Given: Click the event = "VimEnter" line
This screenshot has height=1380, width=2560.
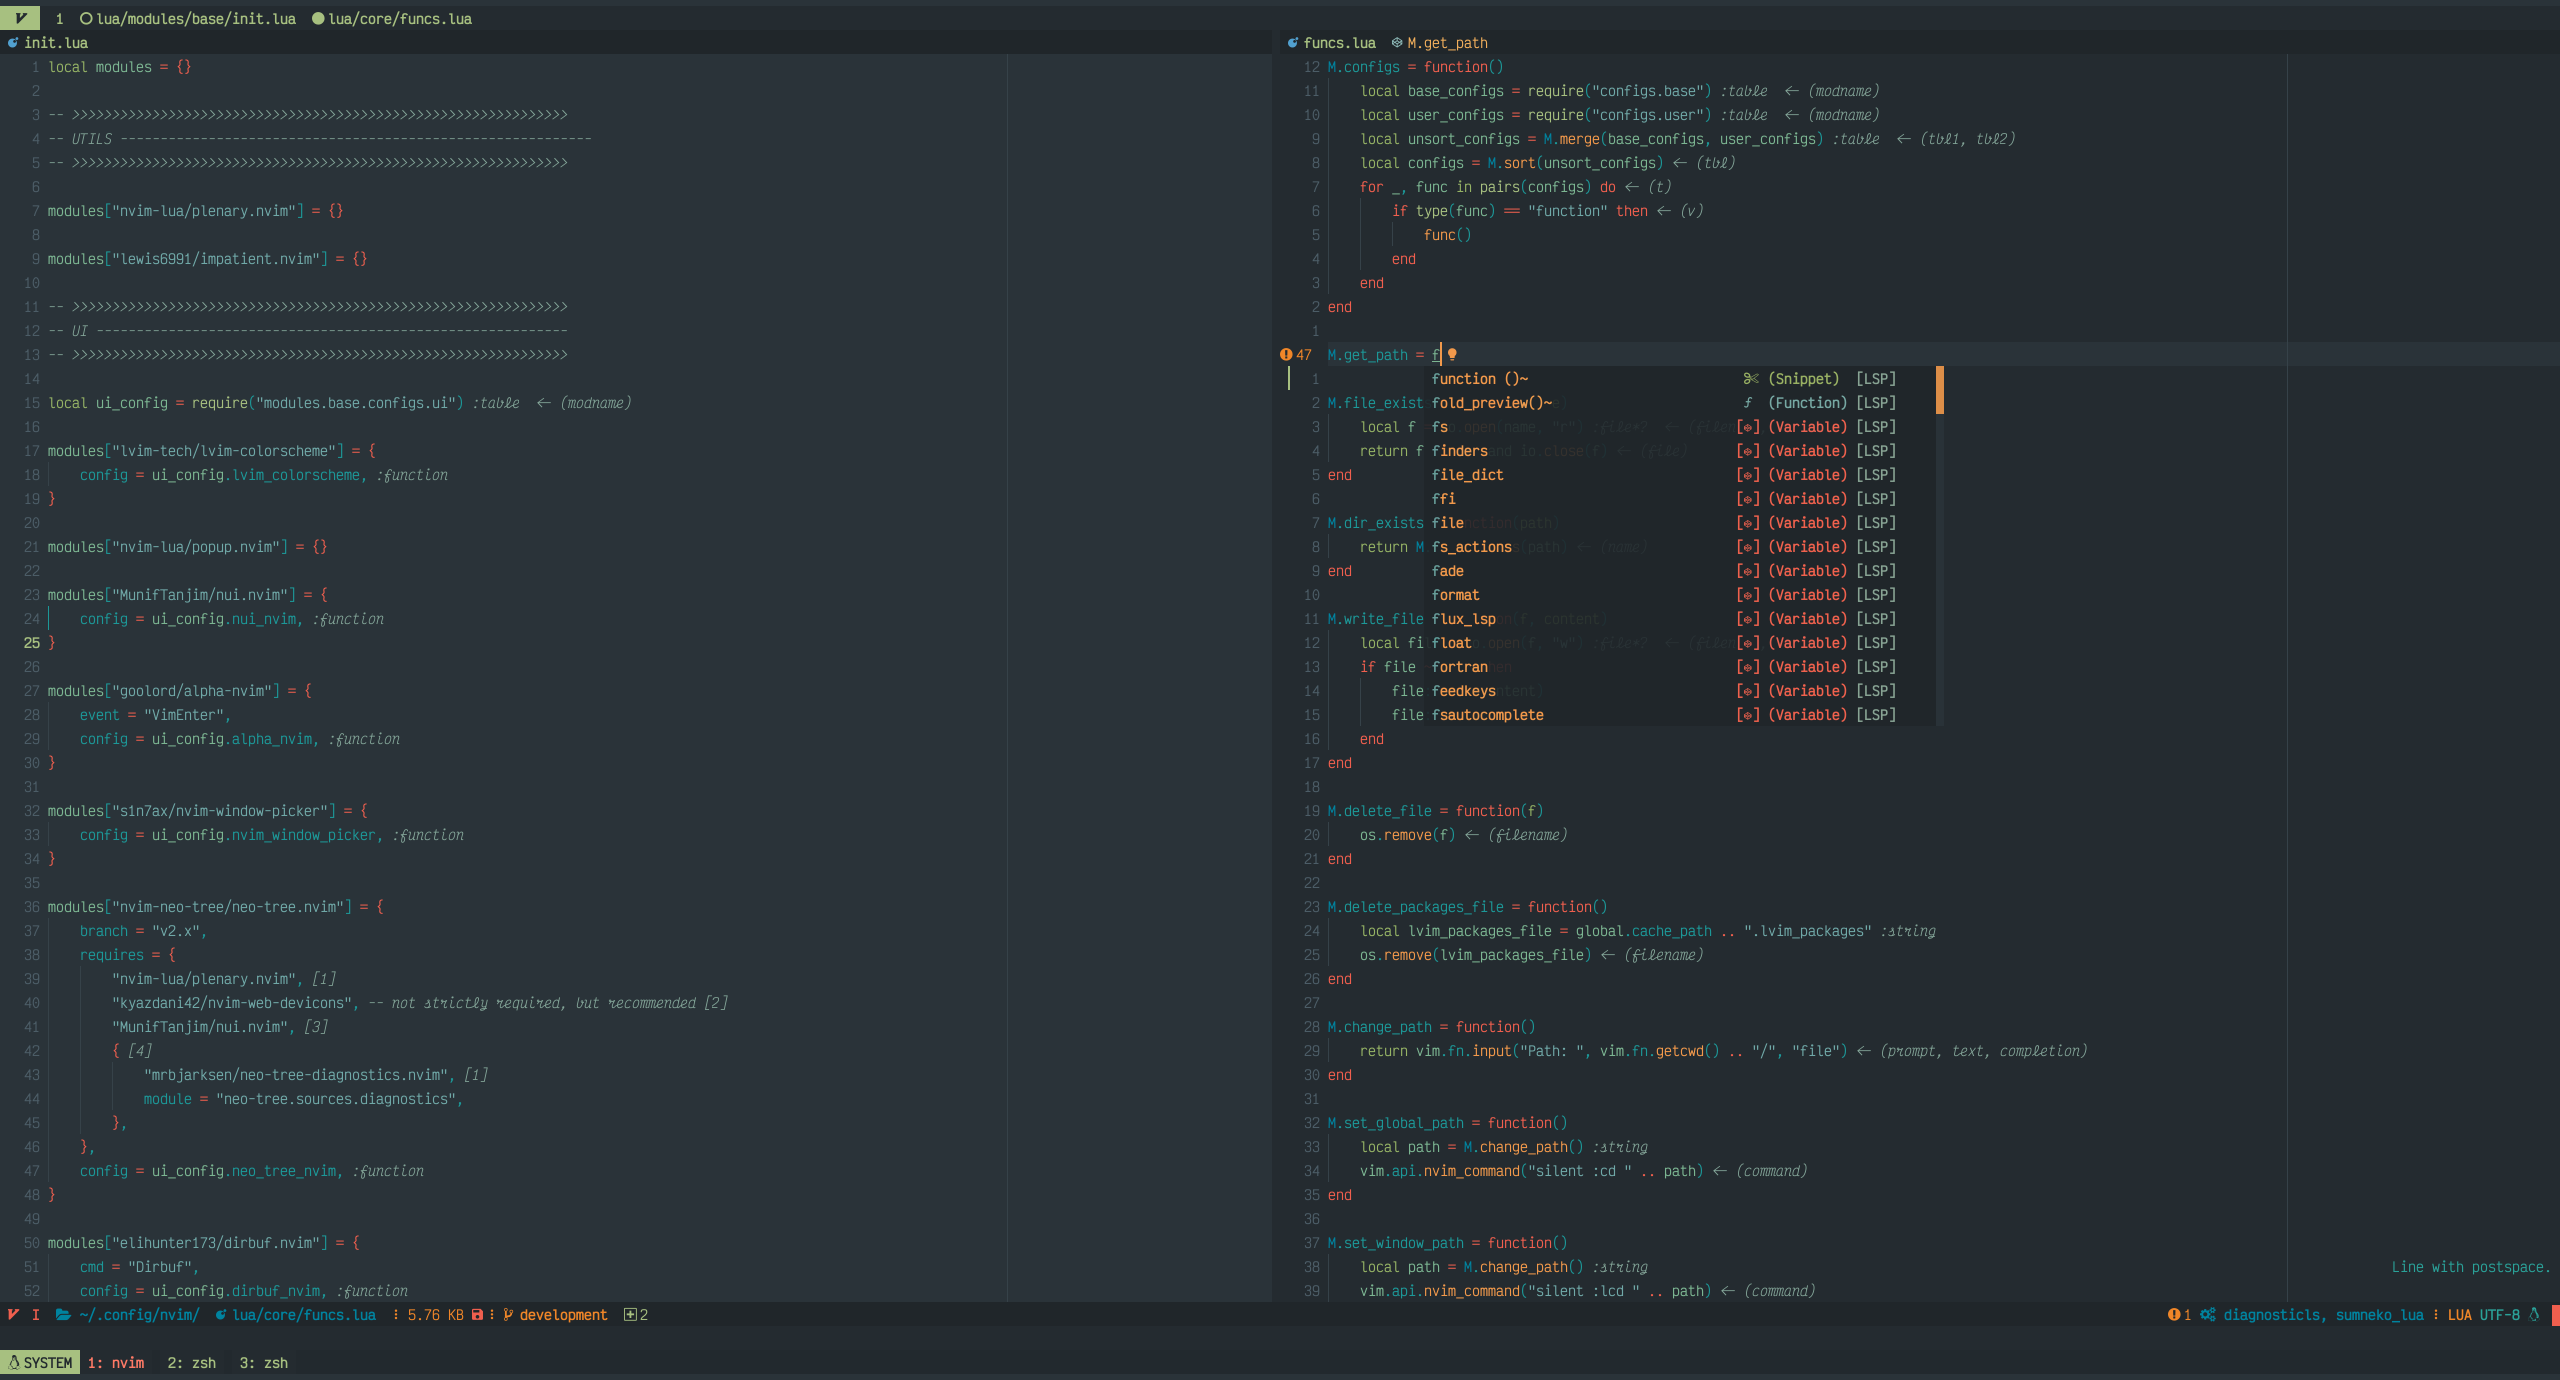Looking at the screenshot, I should coord(155,715).
